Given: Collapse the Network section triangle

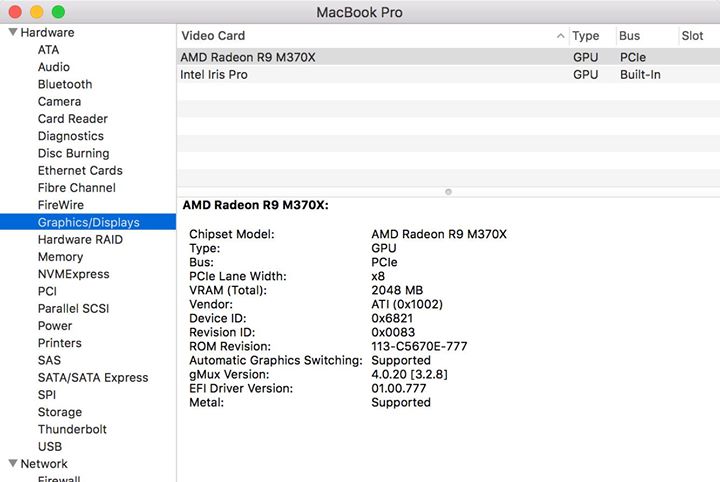Looking at the screenshot, I should point(13,463).
